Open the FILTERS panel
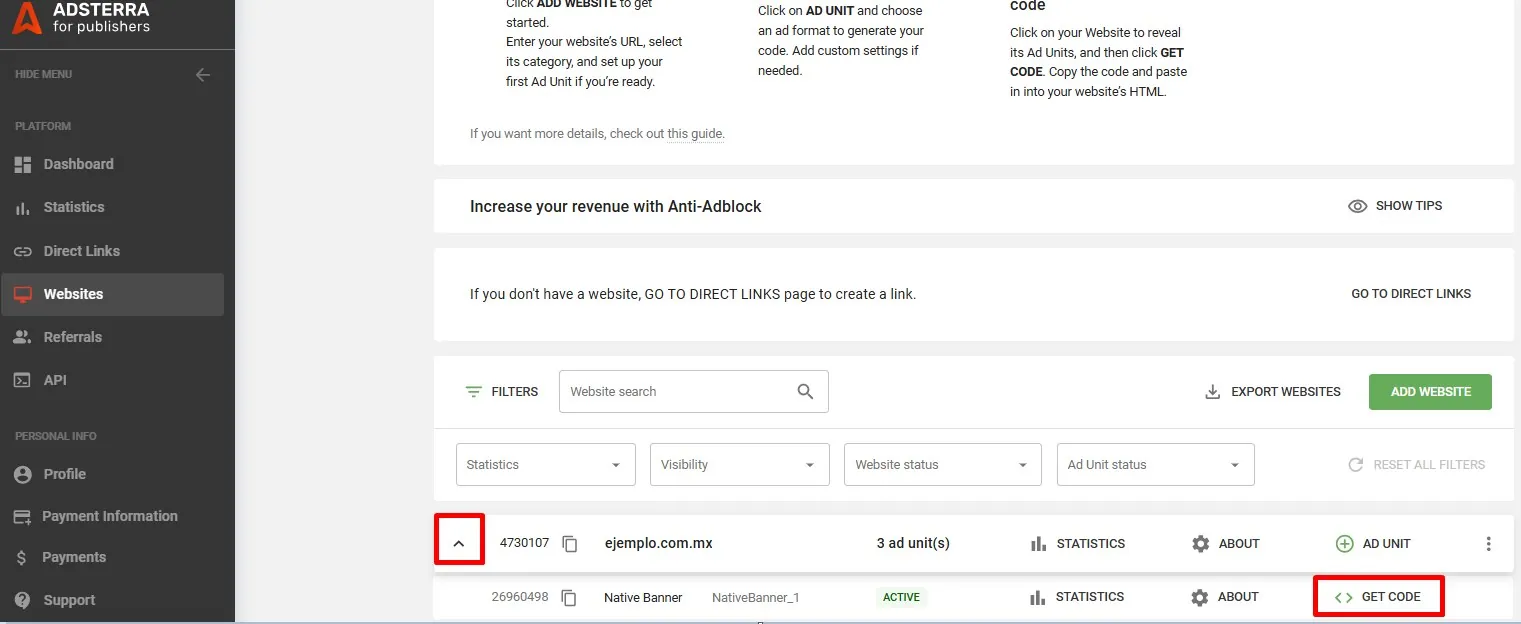This screenshot has width=1521, height=624. [501, 391]
